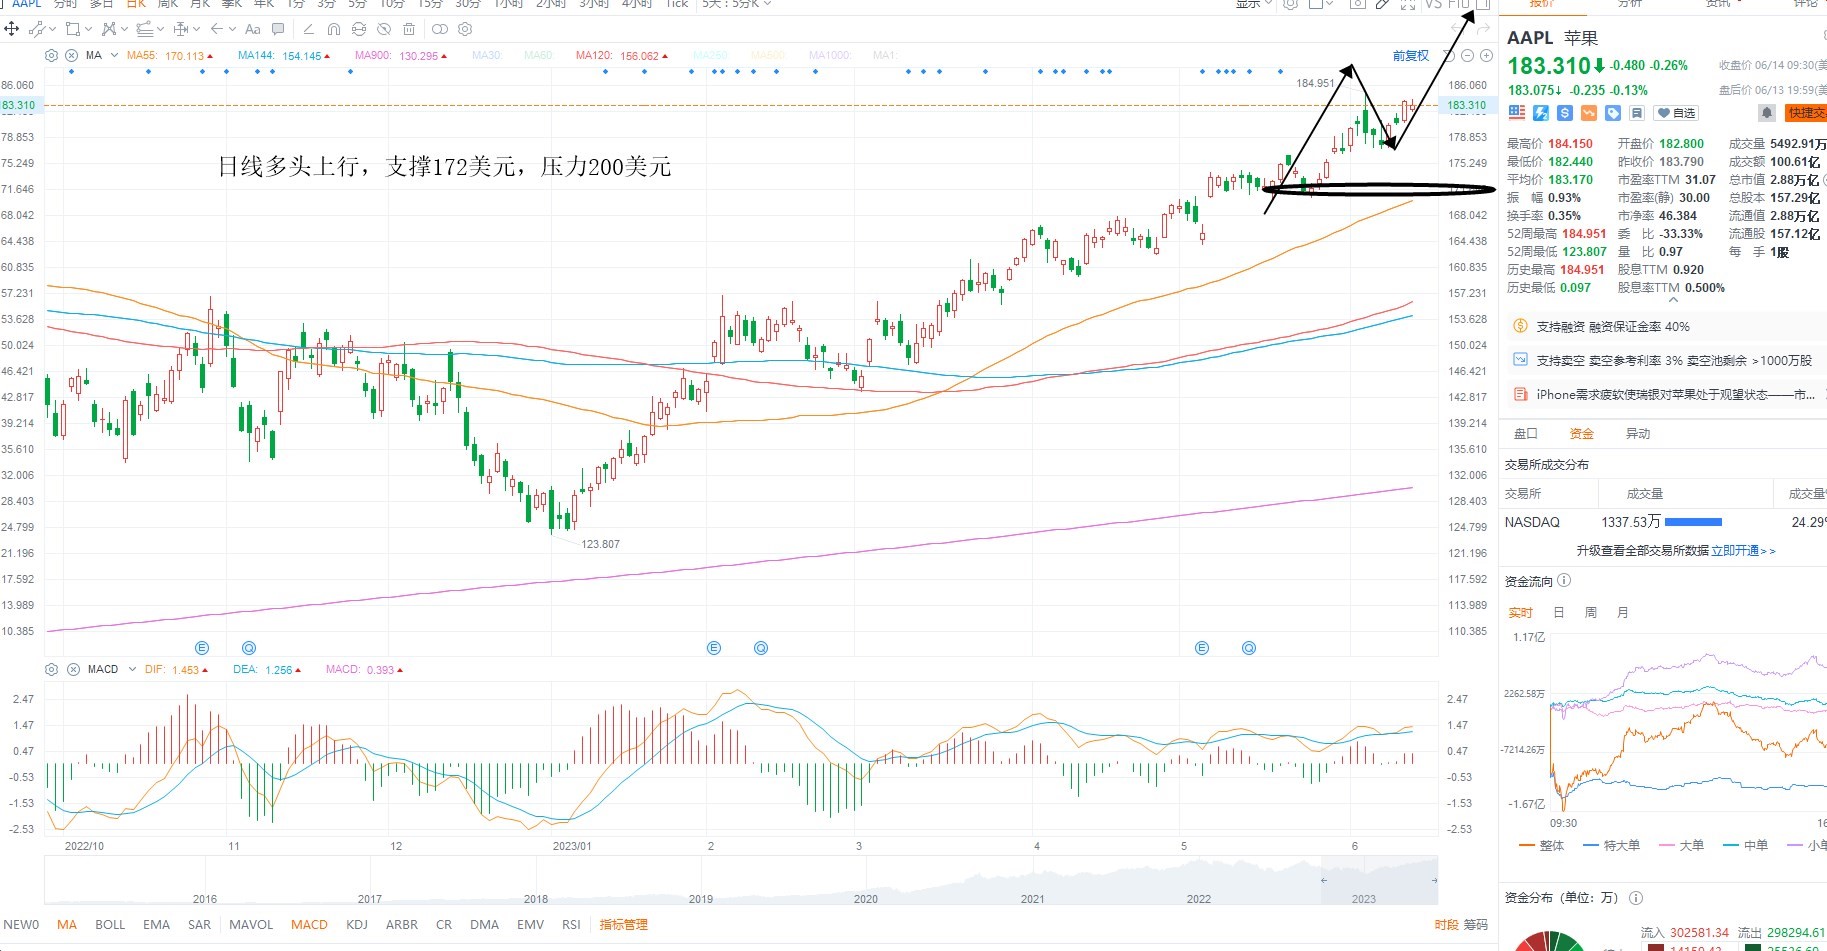Collapse the quote details chevron
This screenshot has height=951, width=1827.
tap(1673, 299)
